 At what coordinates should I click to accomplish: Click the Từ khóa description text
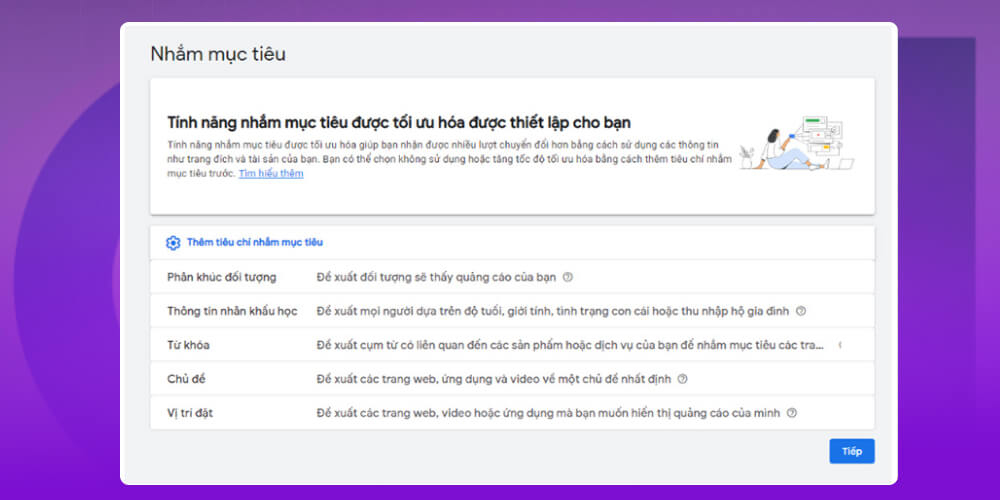570,345
